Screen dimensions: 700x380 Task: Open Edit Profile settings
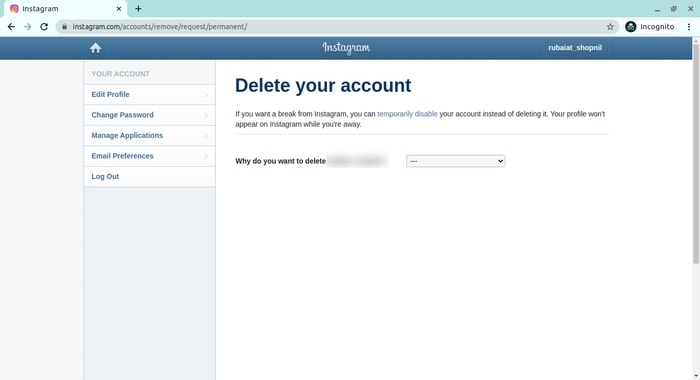click(x=149, y=95)
